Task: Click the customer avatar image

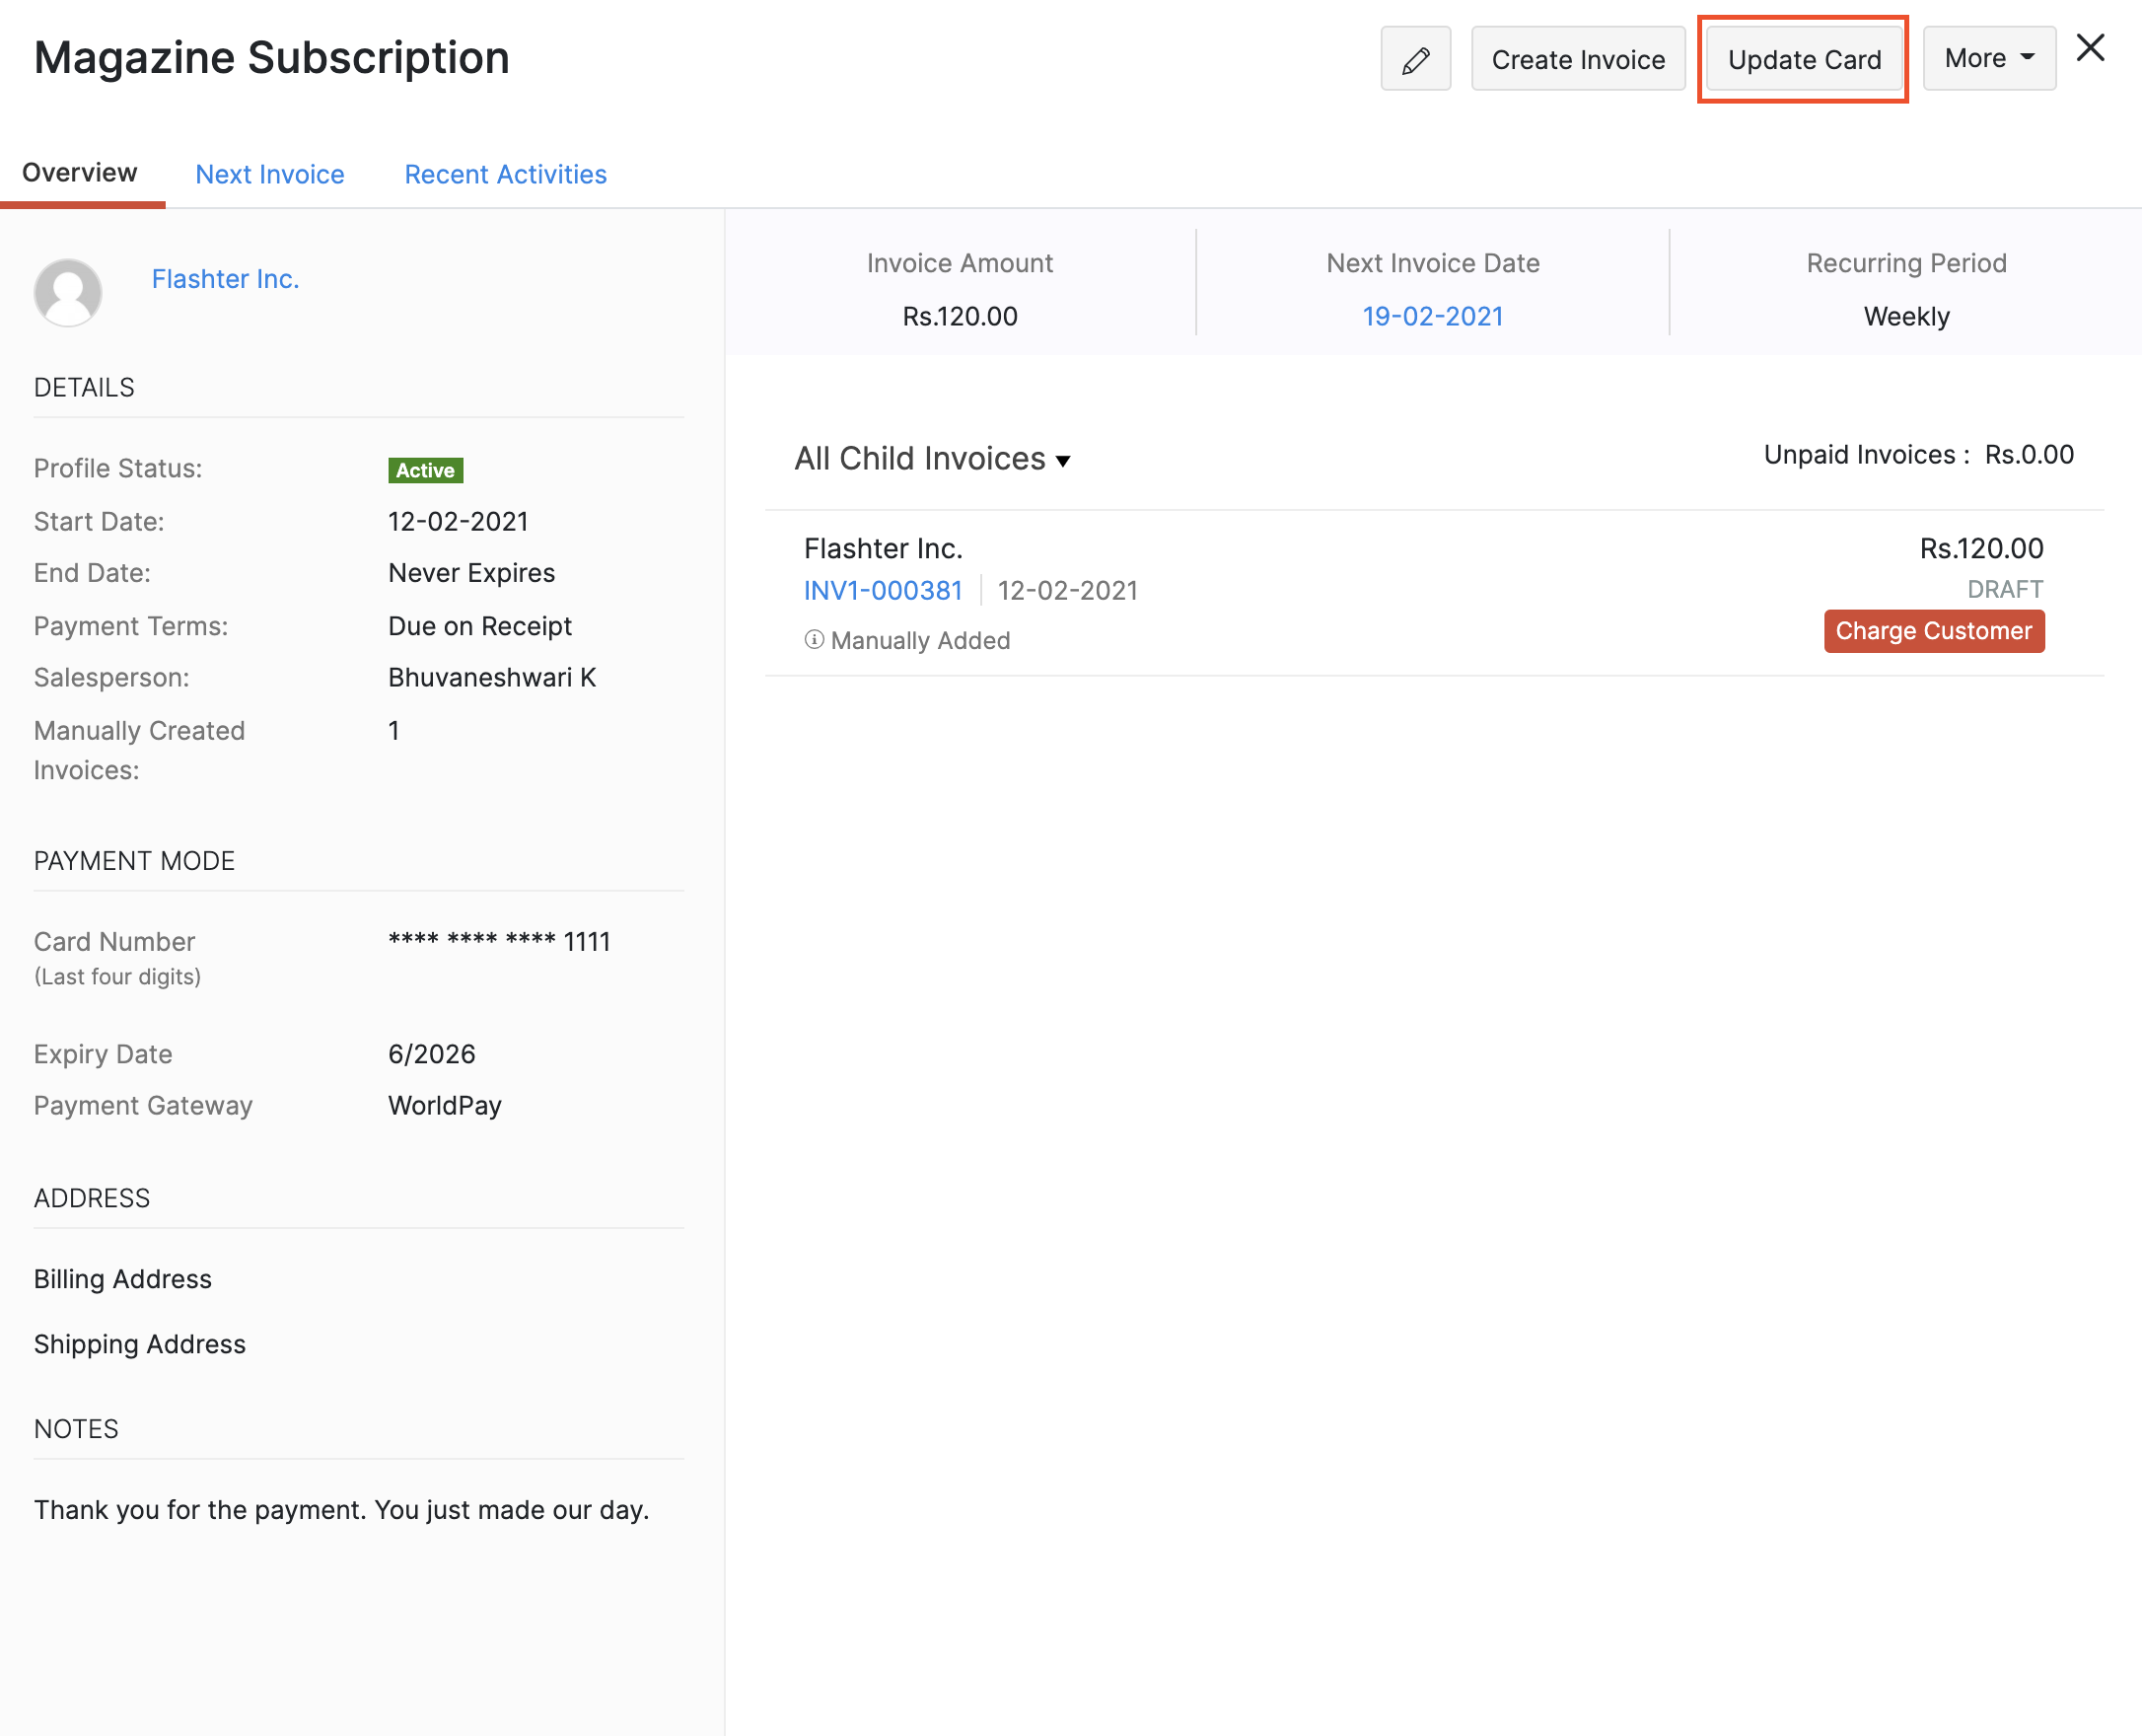Action: coord(68,292)
